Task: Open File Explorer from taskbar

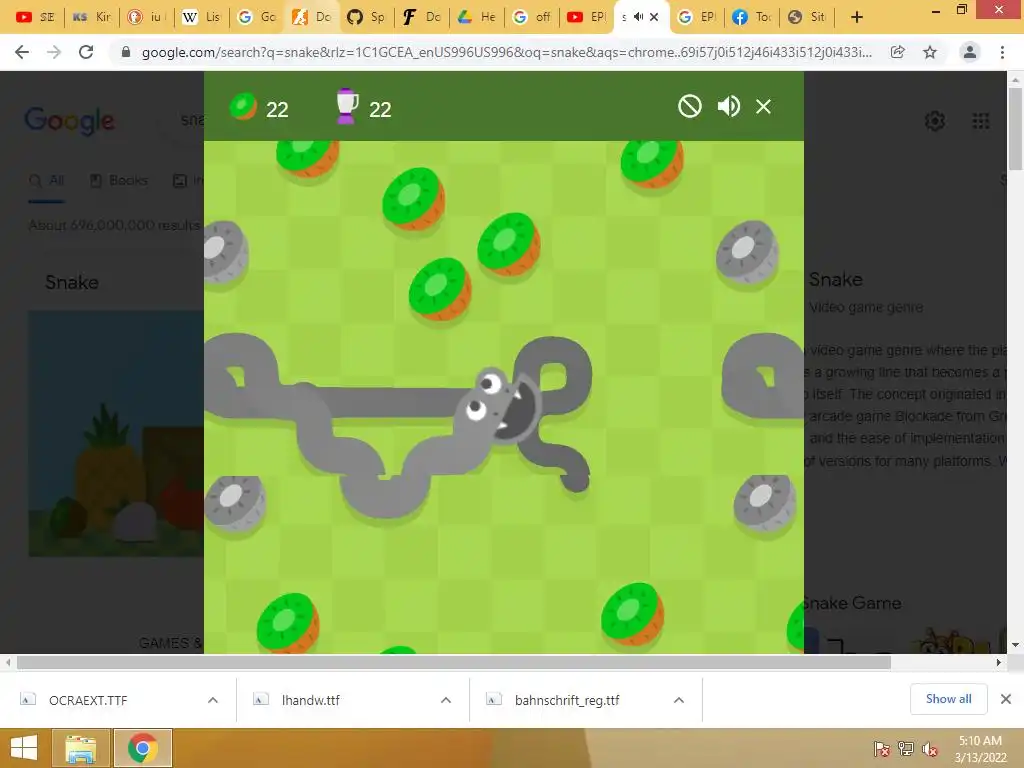Action: point(81,748)
